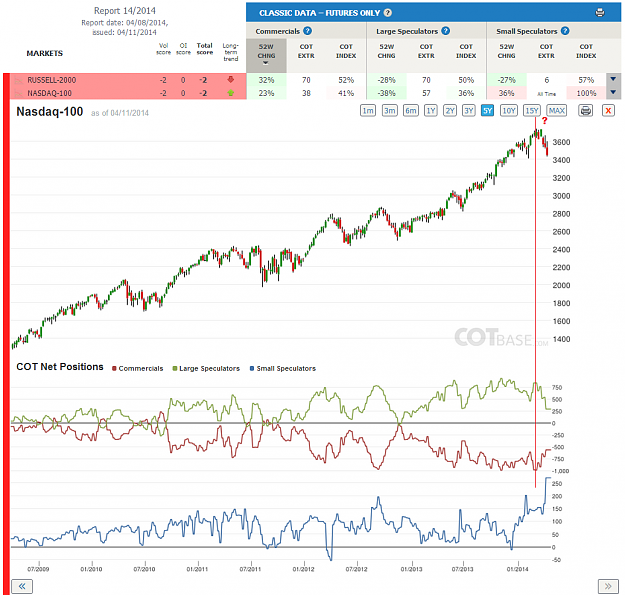Click the MARKETS column header
This screenshot has height=595, width=625.
45,53
